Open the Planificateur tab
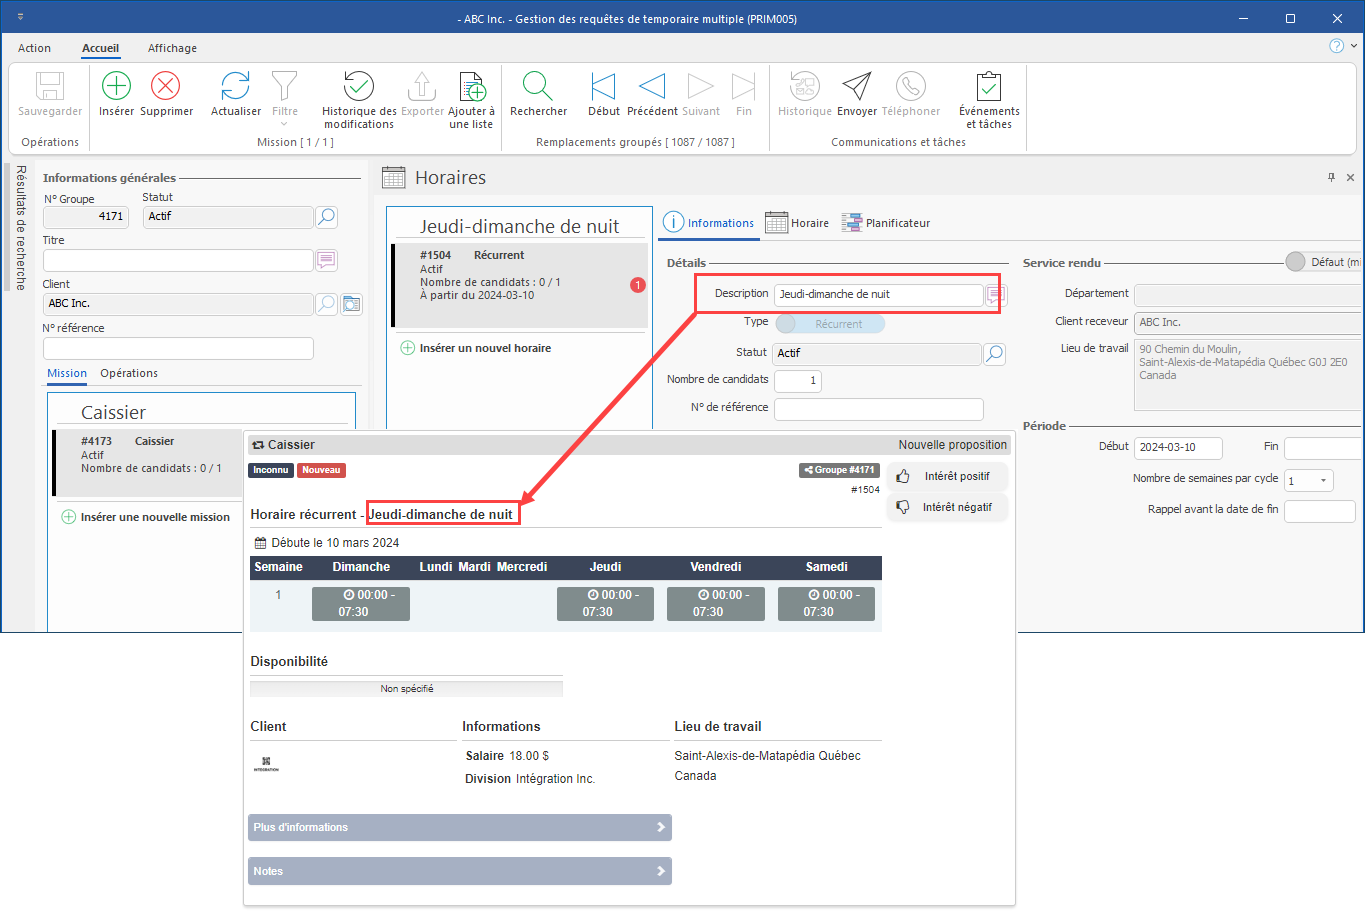 (x=886, y=223)
